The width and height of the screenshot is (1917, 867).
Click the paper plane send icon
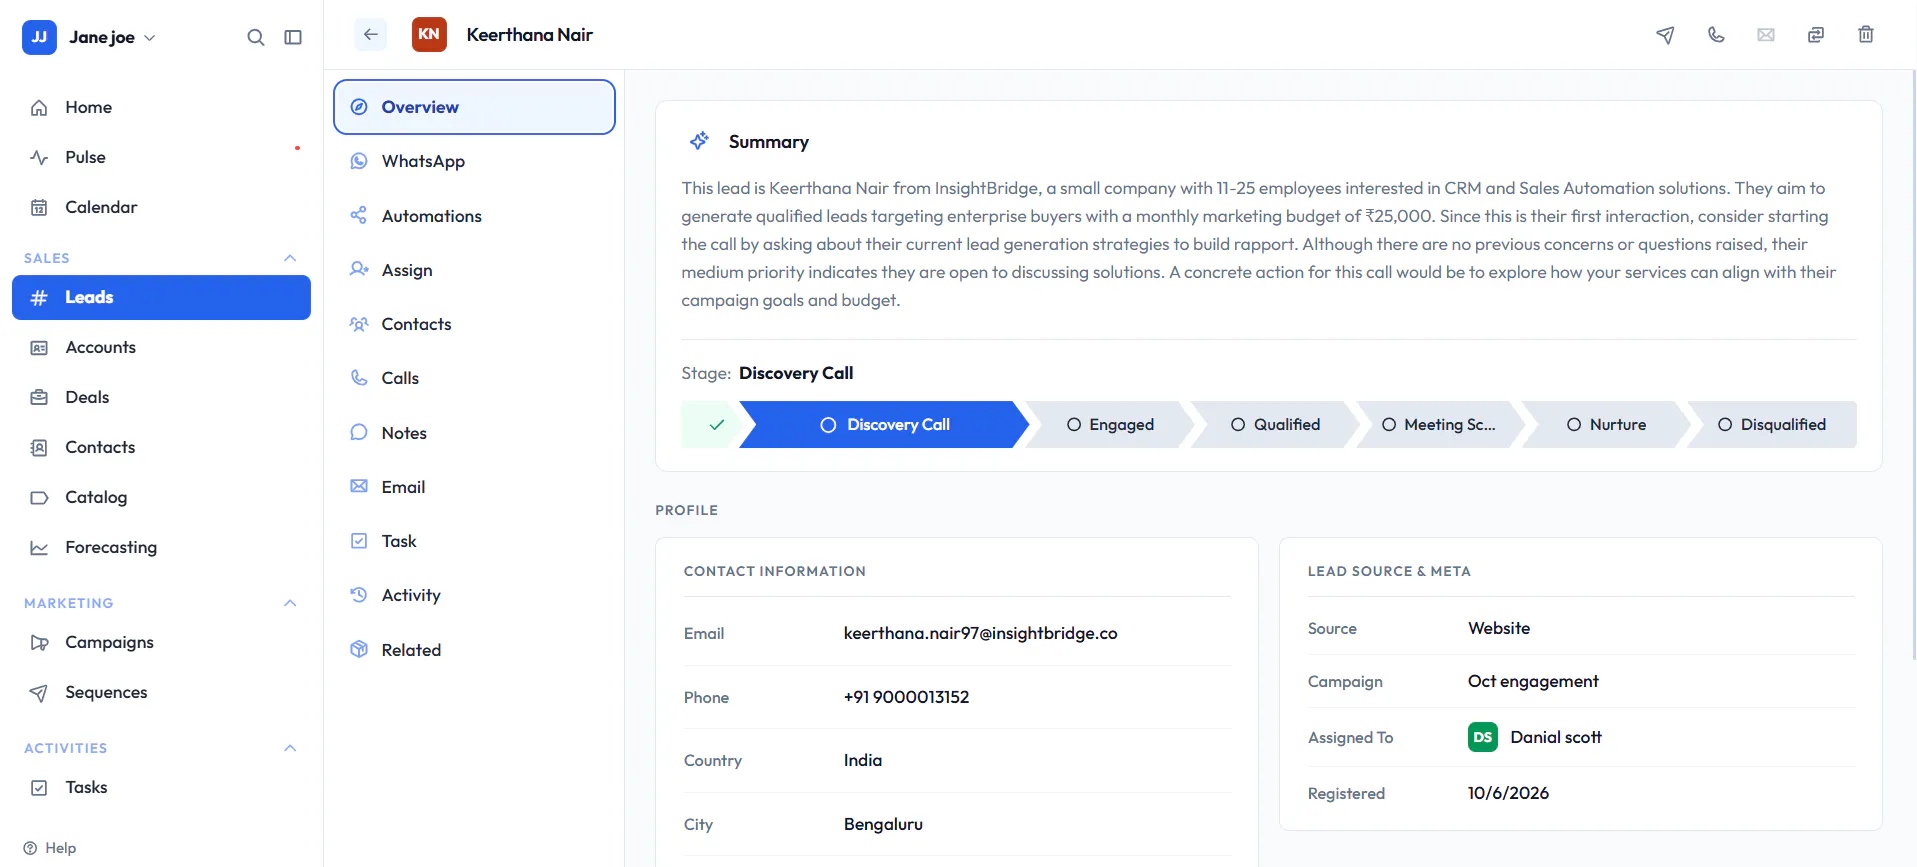click(x=1665, y=34)
